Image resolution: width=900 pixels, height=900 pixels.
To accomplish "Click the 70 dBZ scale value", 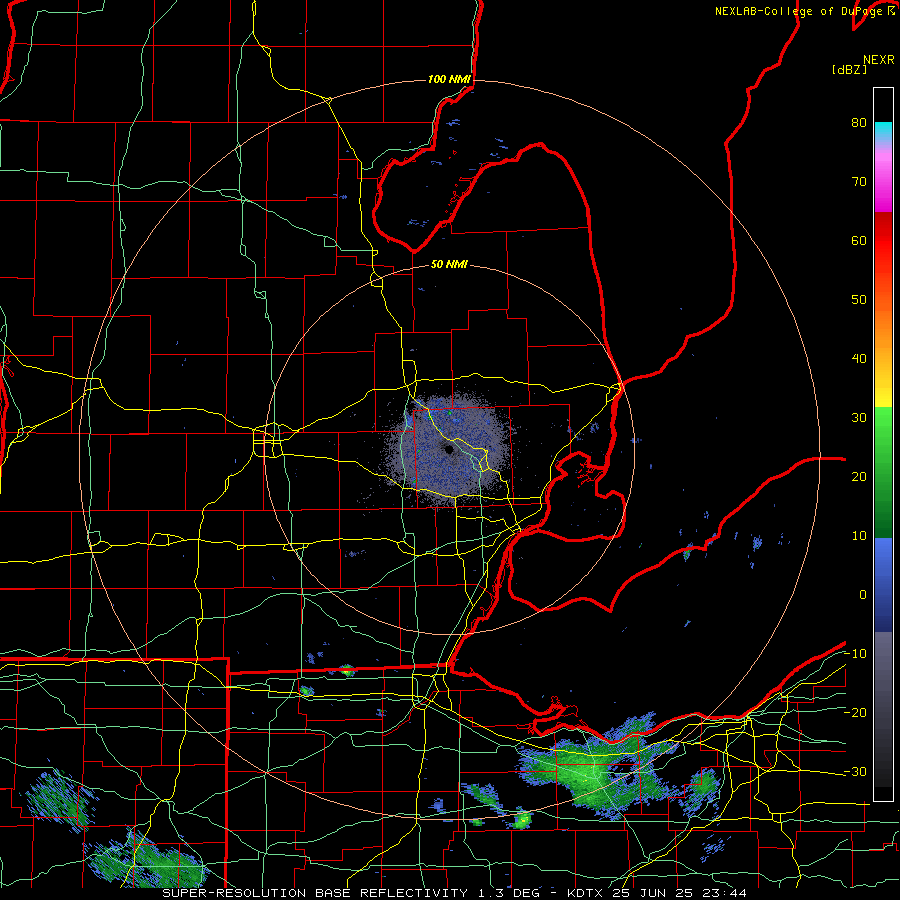I will pos(859,182).
